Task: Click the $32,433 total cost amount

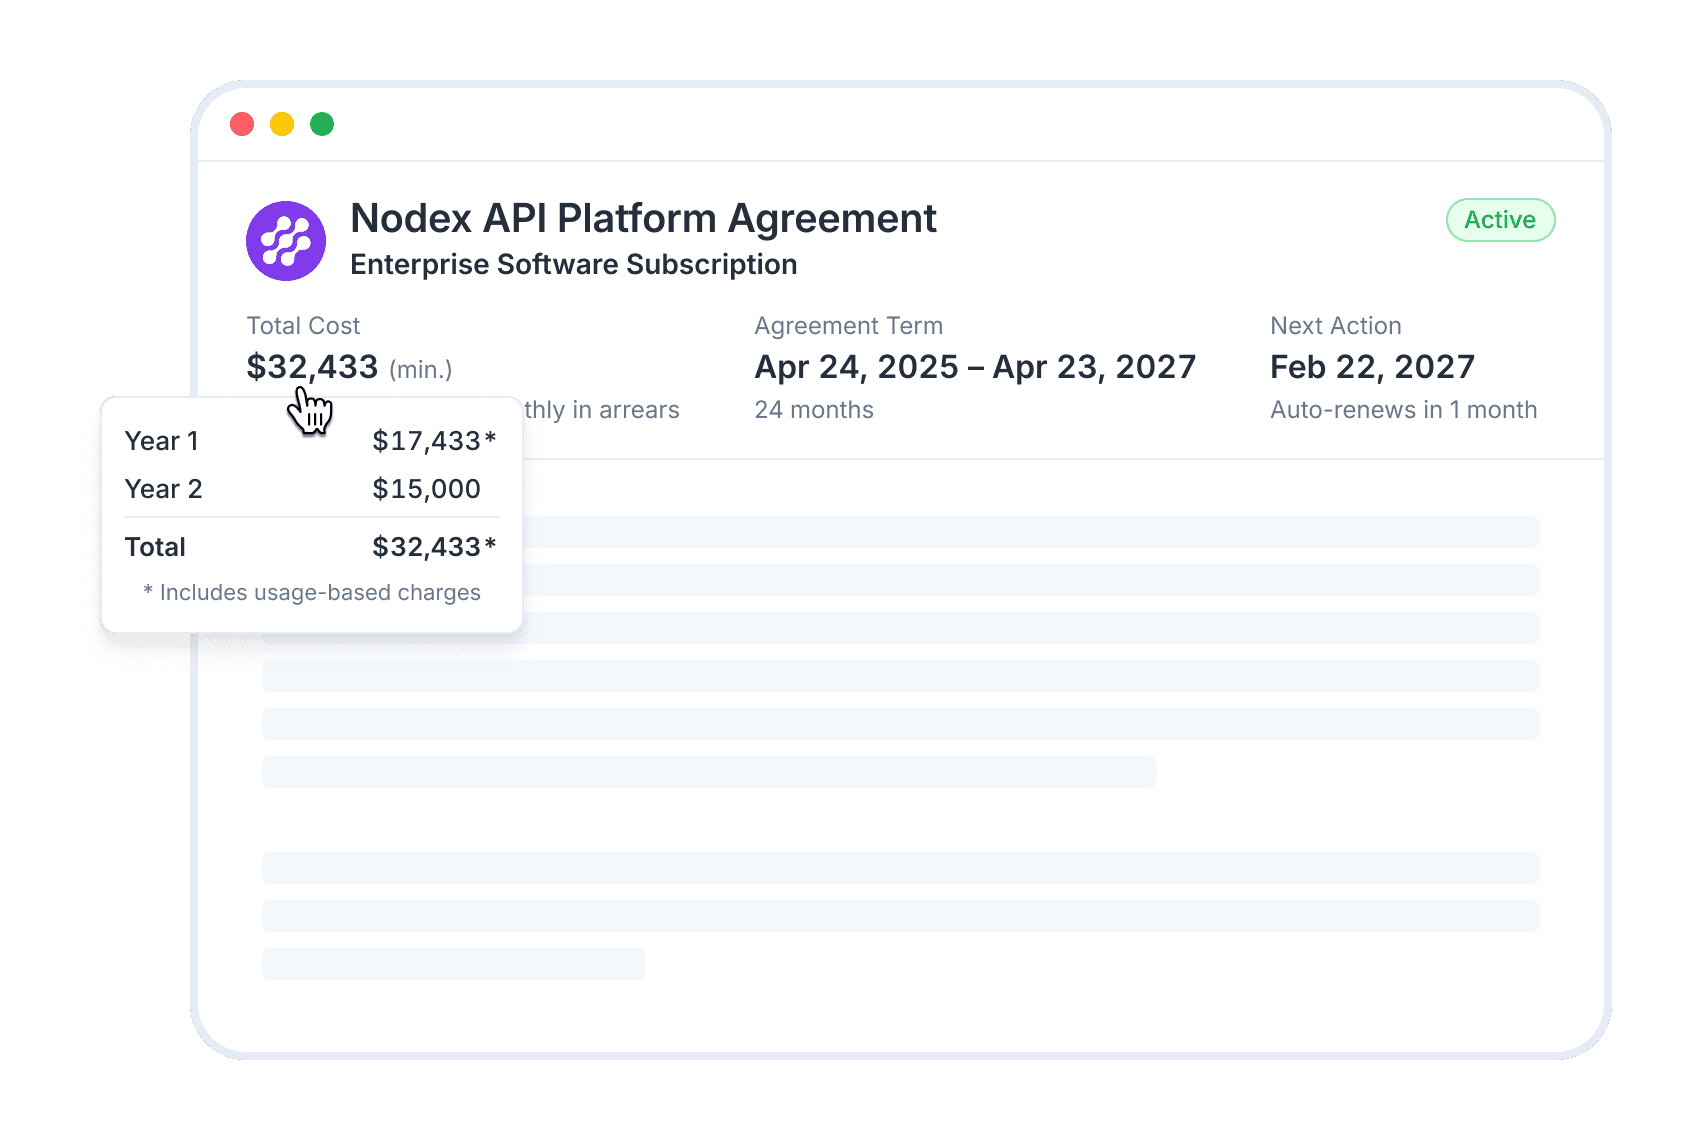Action: pos(312,367)
